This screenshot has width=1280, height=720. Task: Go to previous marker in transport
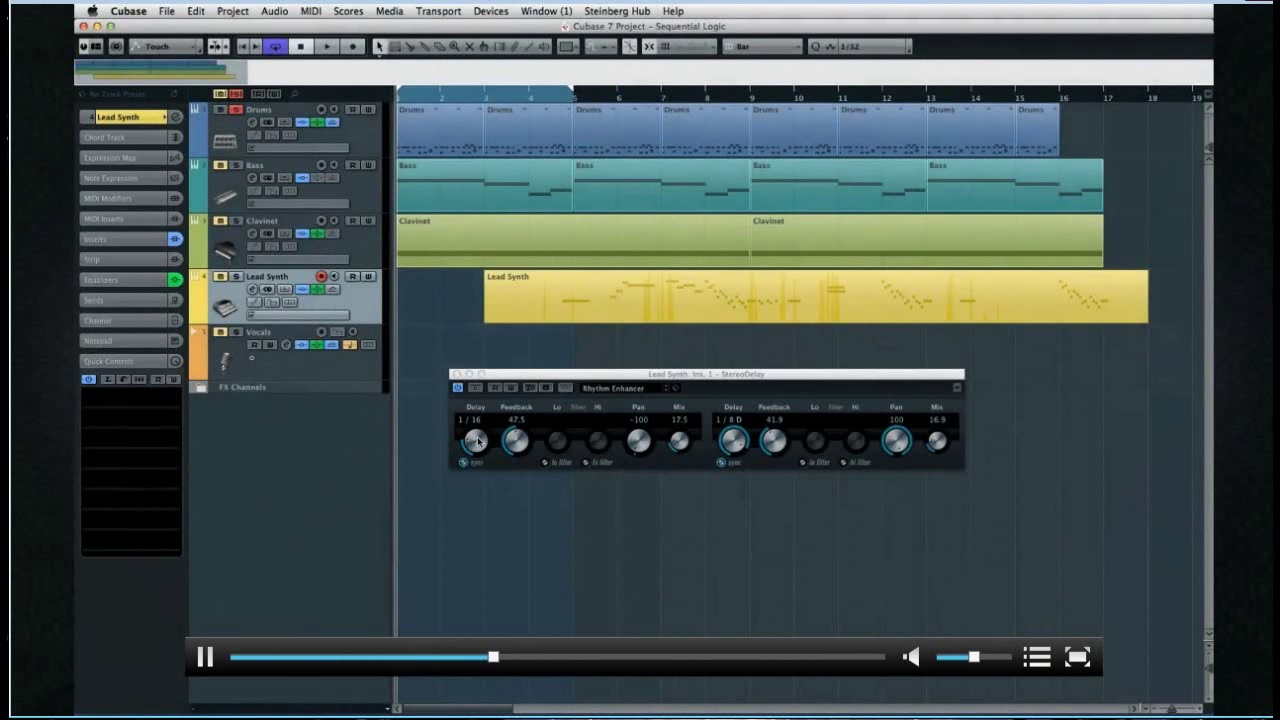pos(243,46)
